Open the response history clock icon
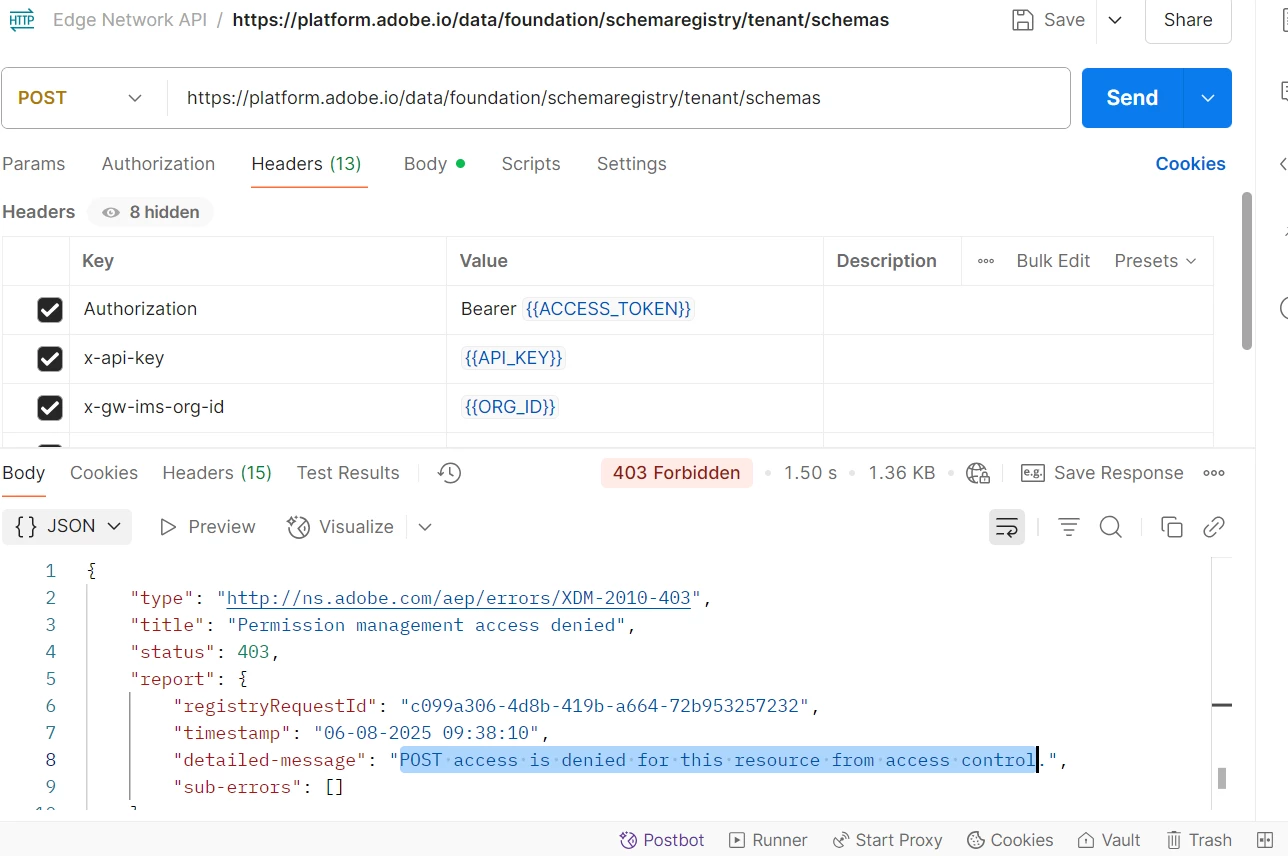Viewport: 1288px width, 856px height. tap(450, 473)
